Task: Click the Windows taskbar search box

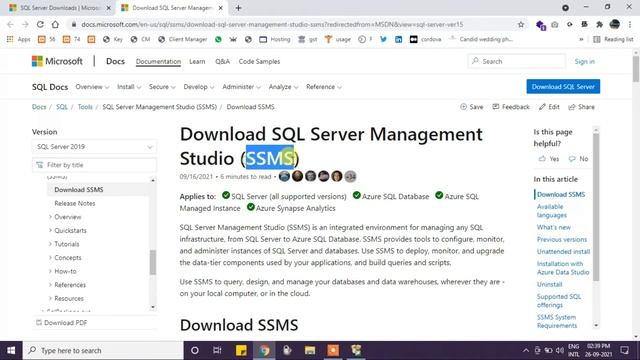Action: [x=103, y=350]
